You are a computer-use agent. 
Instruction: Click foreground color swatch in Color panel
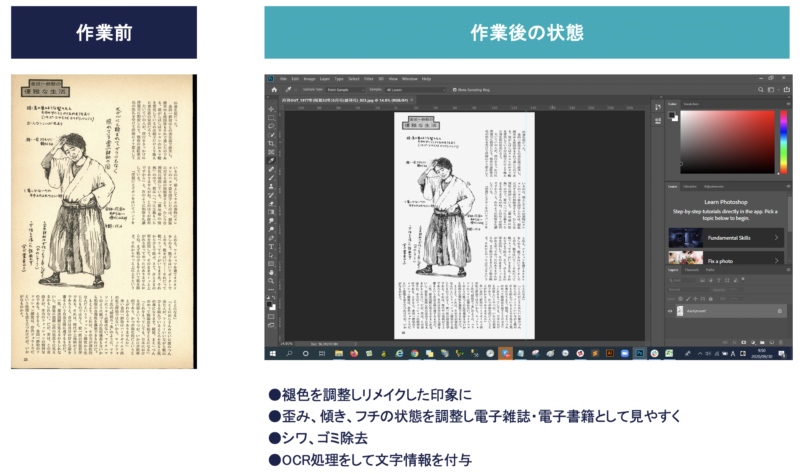point(672,115)
